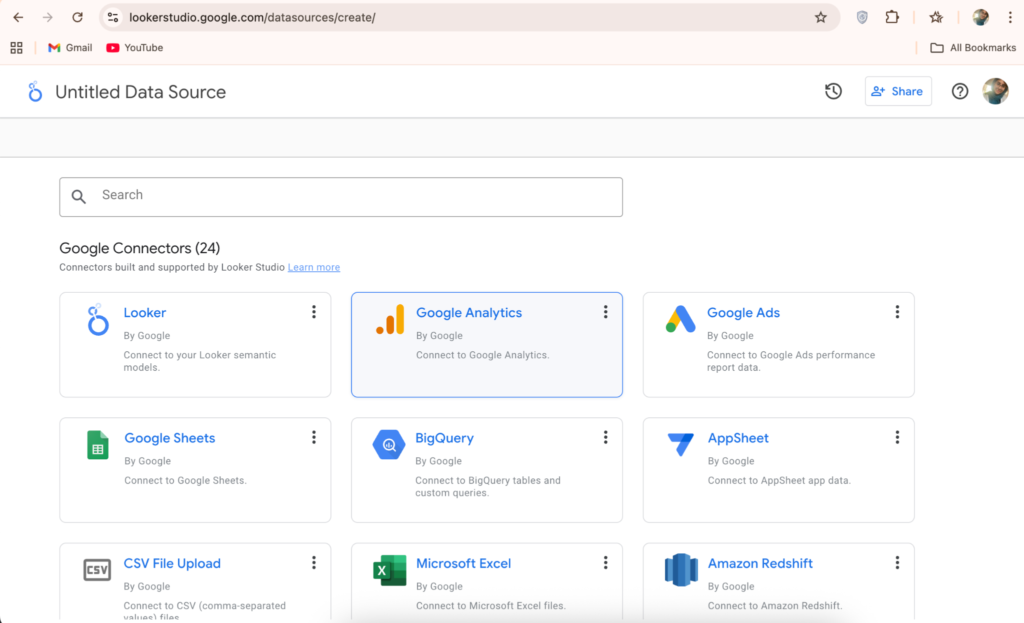Open the CSV File Upload three-dot menu
This screenshot has height=623, width=1024.
coord(314,563)
